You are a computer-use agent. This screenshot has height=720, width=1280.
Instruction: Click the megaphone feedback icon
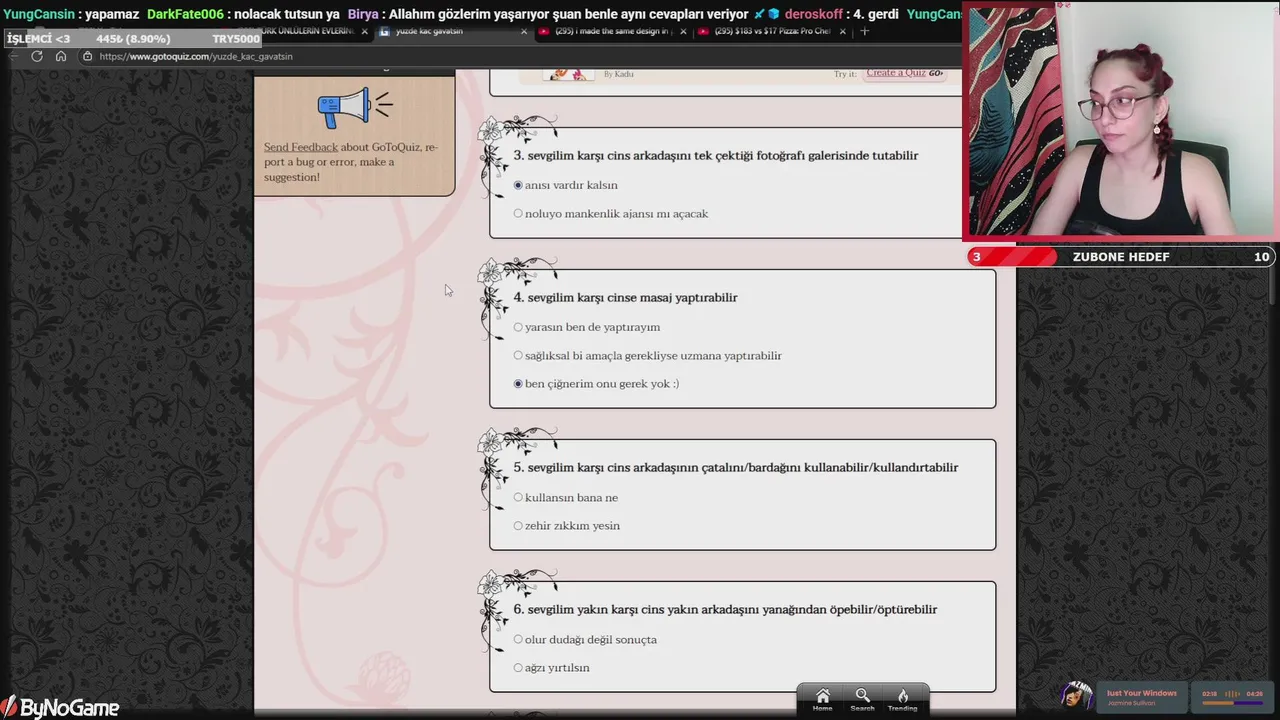pos(354,107)
